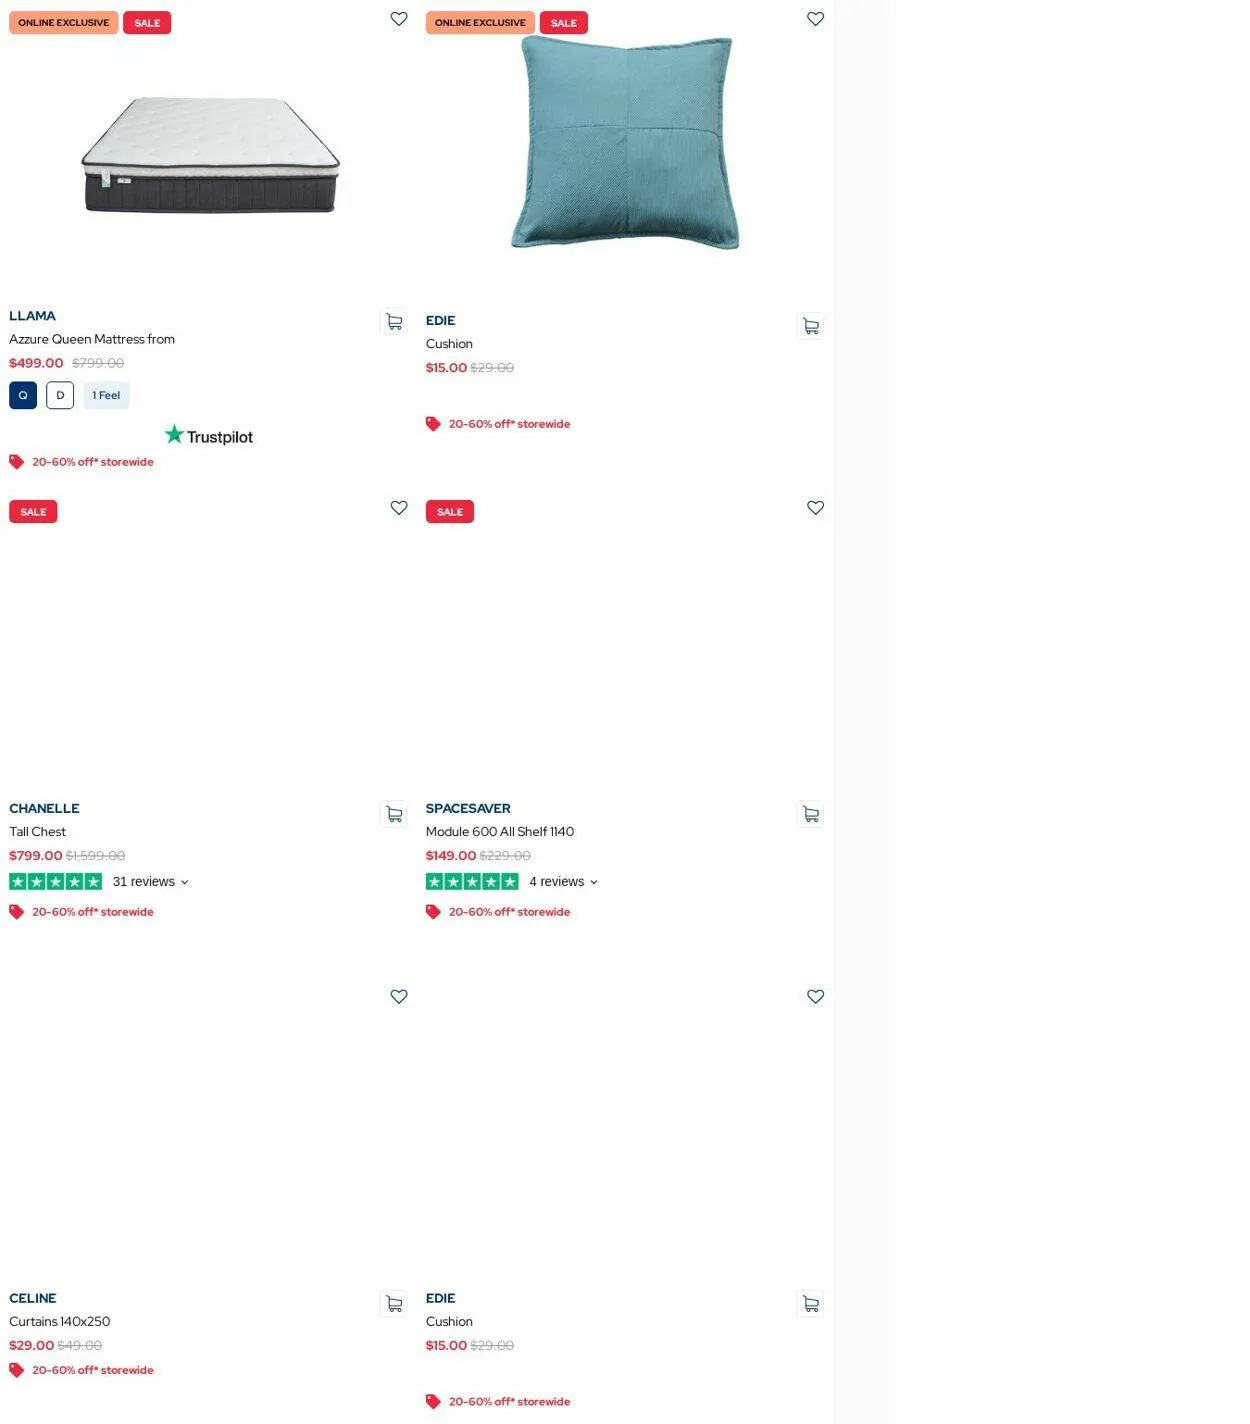Viewport: 1250px width, 1424px height.
Task: Favorite the teal Edie cushion with heart
Action: 815,19
